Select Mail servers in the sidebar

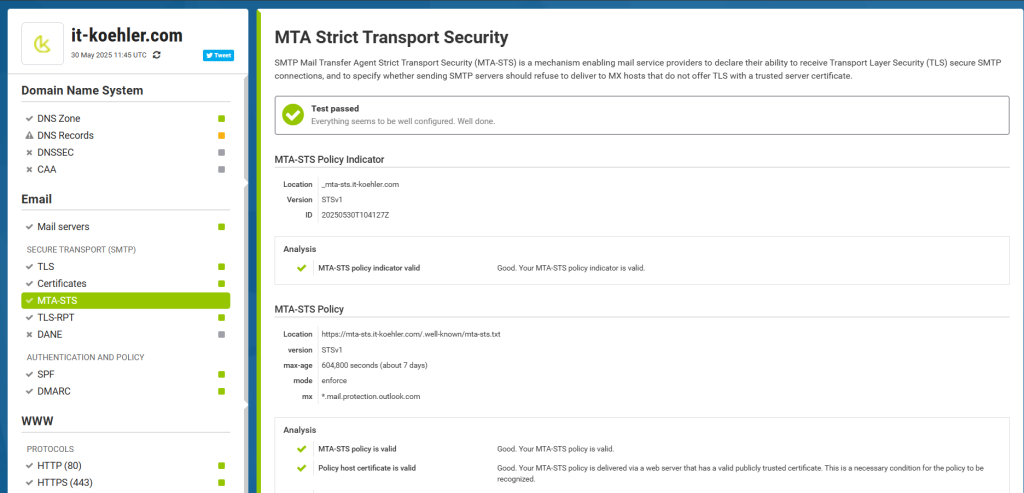63,227
